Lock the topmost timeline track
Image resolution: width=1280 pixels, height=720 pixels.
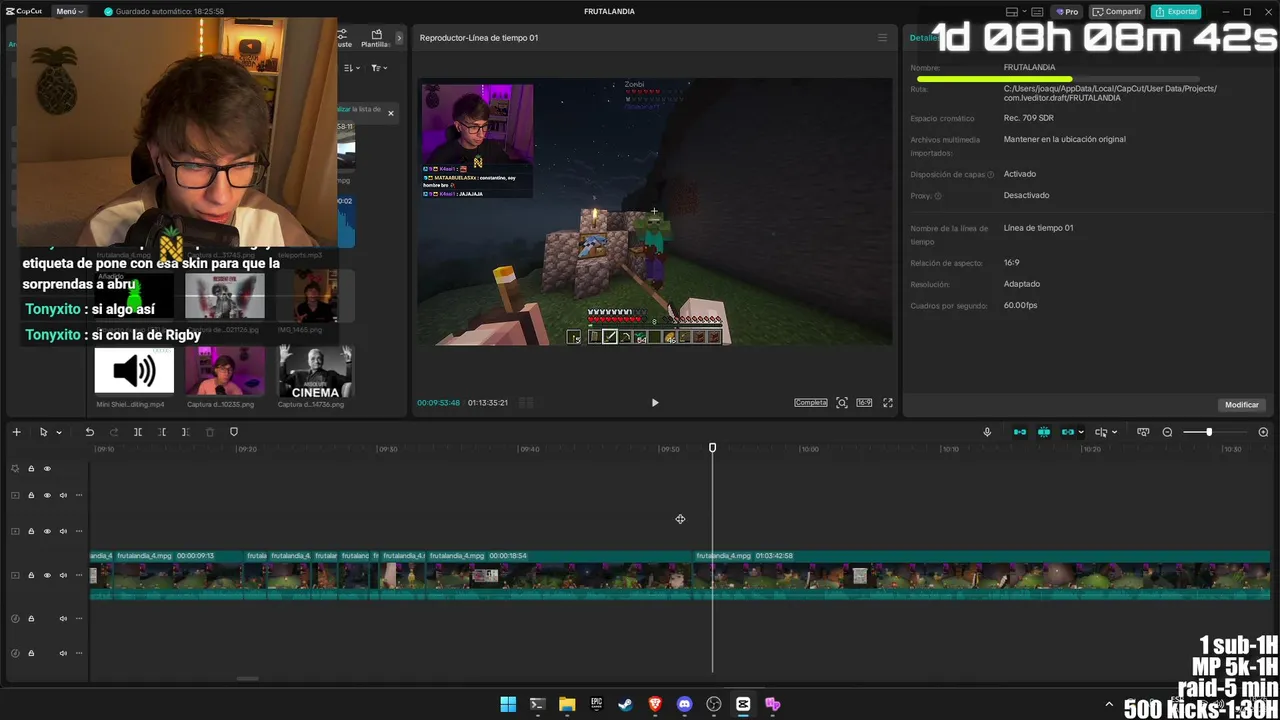click(31, 468)
